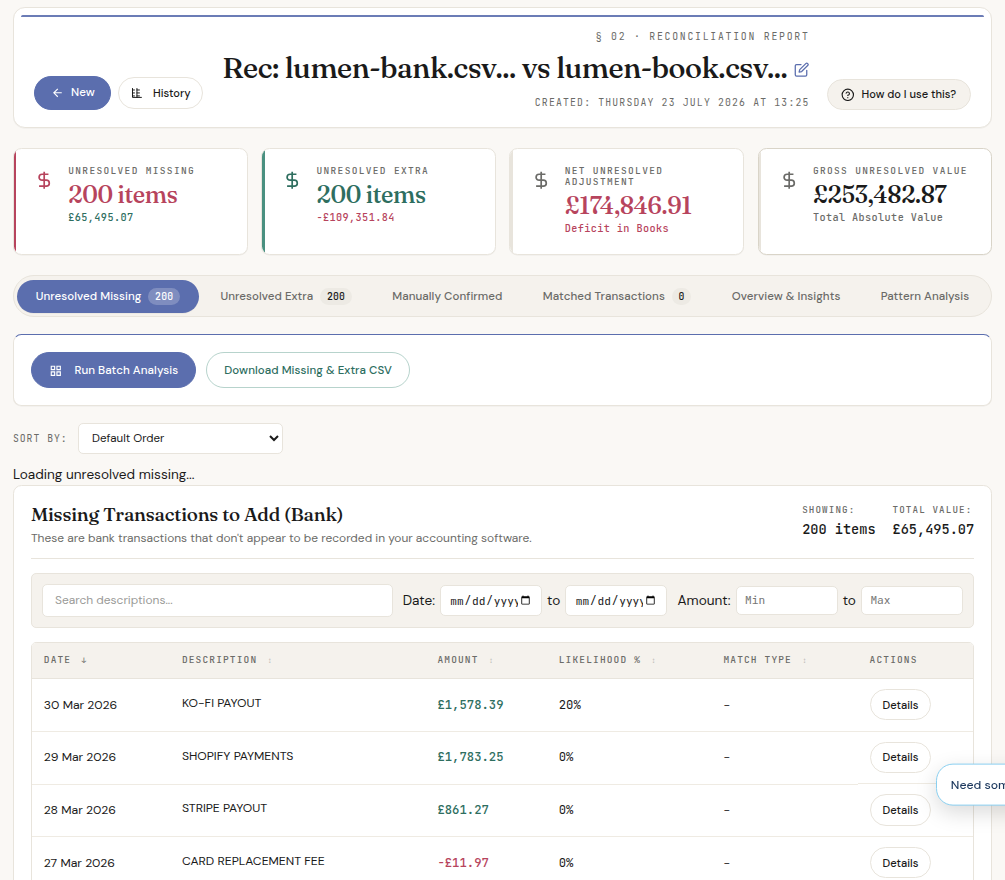Open the Manually Confirmed tab
Image resolution: width=1005 pixels, height=880 pixels.
(x=447, y=296)
